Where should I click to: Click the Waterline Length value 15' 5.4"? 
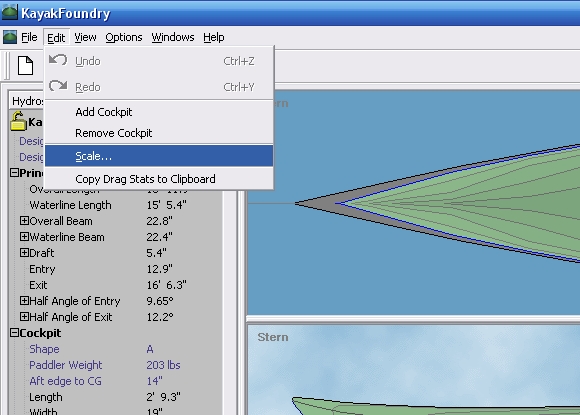click(166, 205)
